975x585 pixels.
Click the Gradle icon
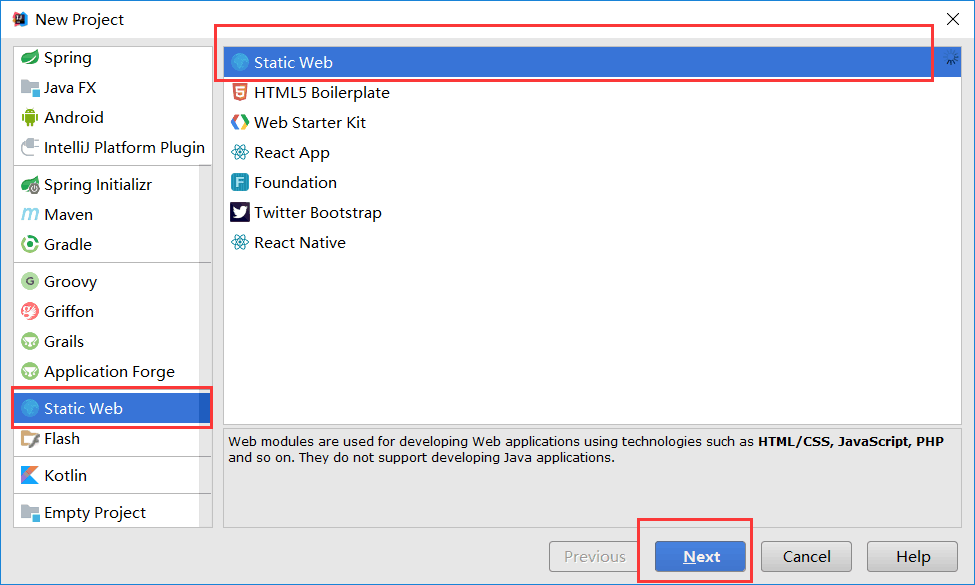[x=30, y=244]
